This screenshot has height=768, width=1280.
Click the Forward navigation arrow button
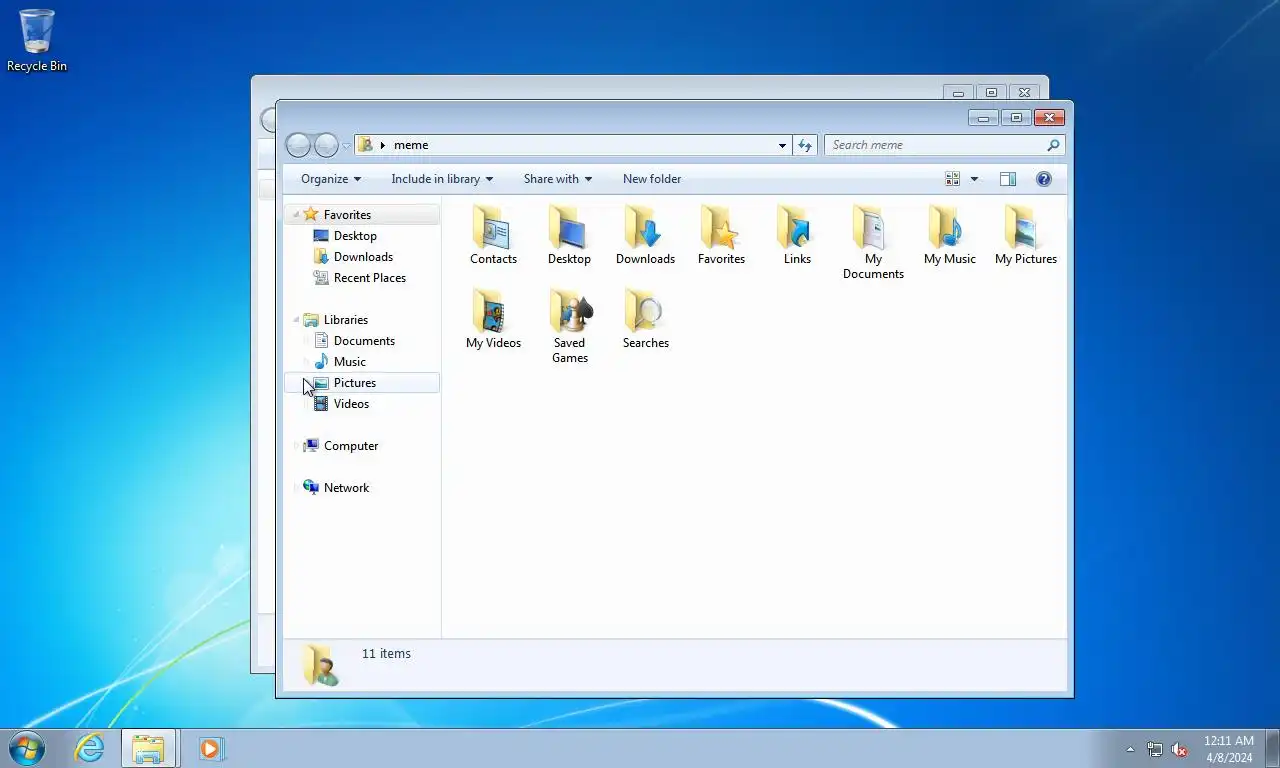[326, 145]
